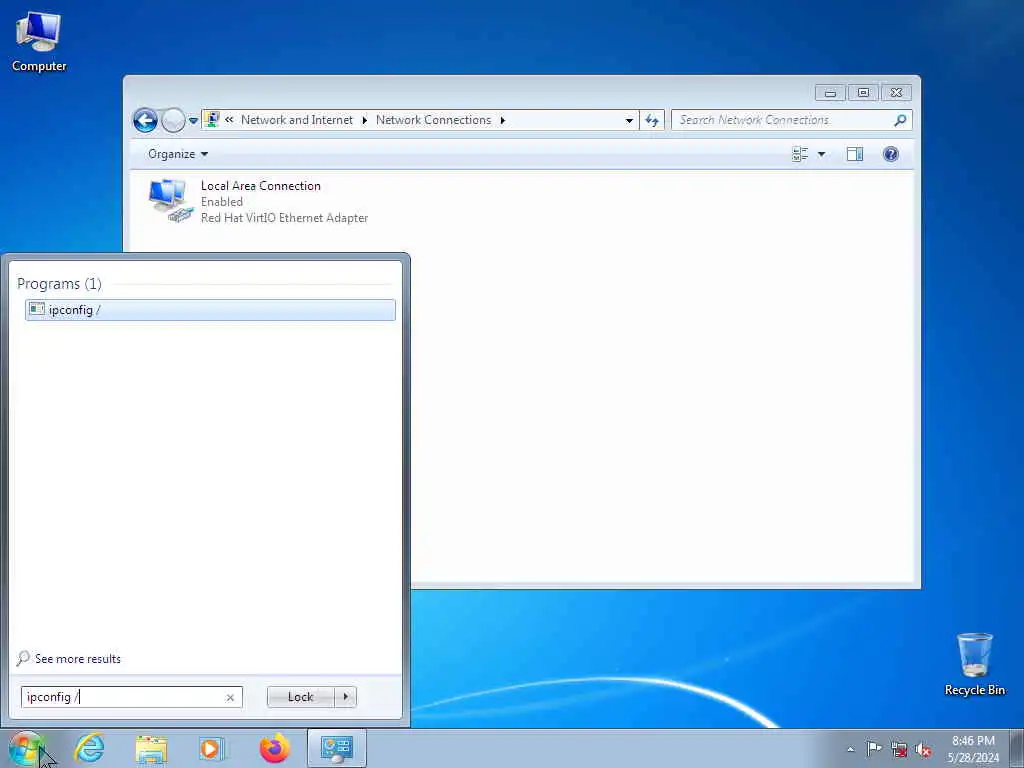The height and width of the screenshot is (768, 1024).
Task: Open the Organize menu
Action: point(178,154)
